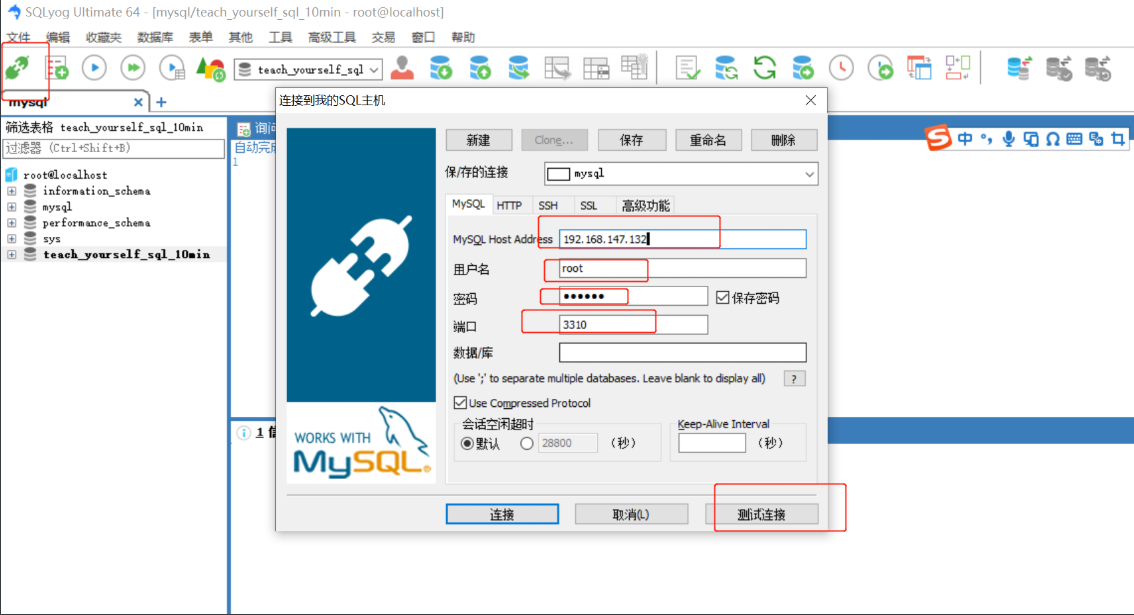Open new query editor toolbar icon
Image resolution: width=1134 pixels, height=615 pixels.
56,68
